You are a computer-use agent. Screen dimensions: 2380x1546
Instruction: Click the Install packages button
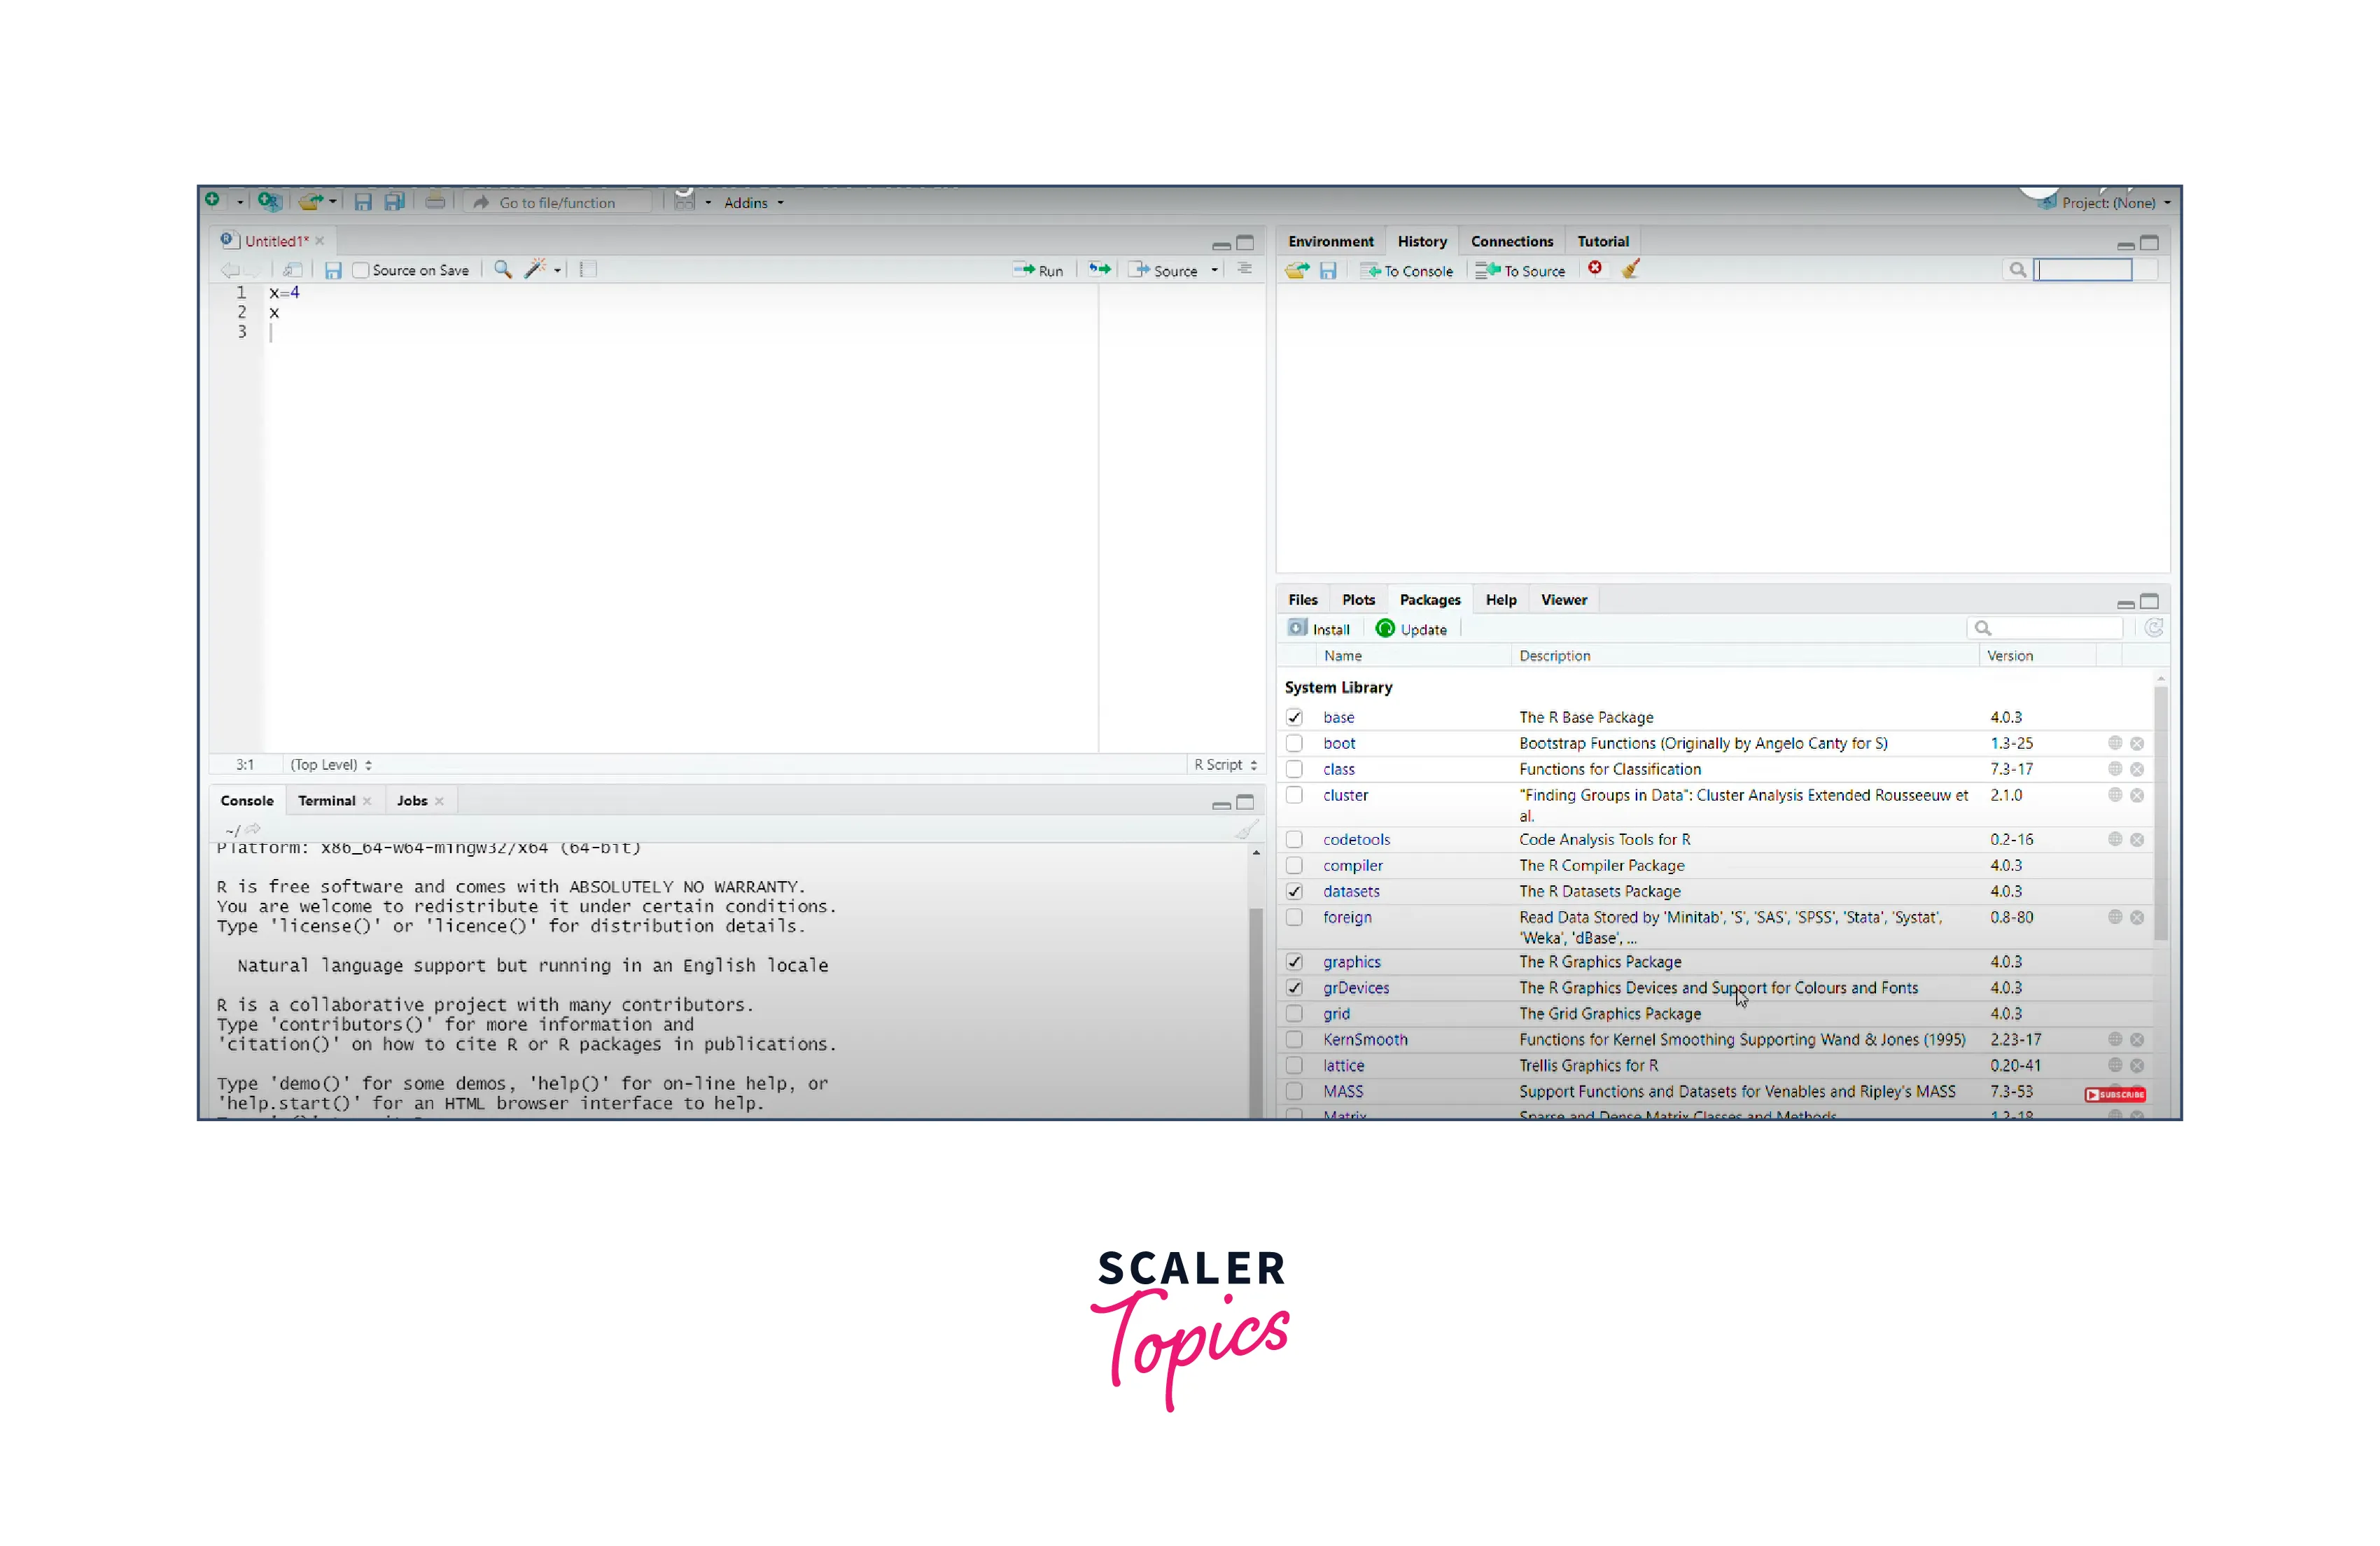pyautogui.click(x=1319, y=629)
